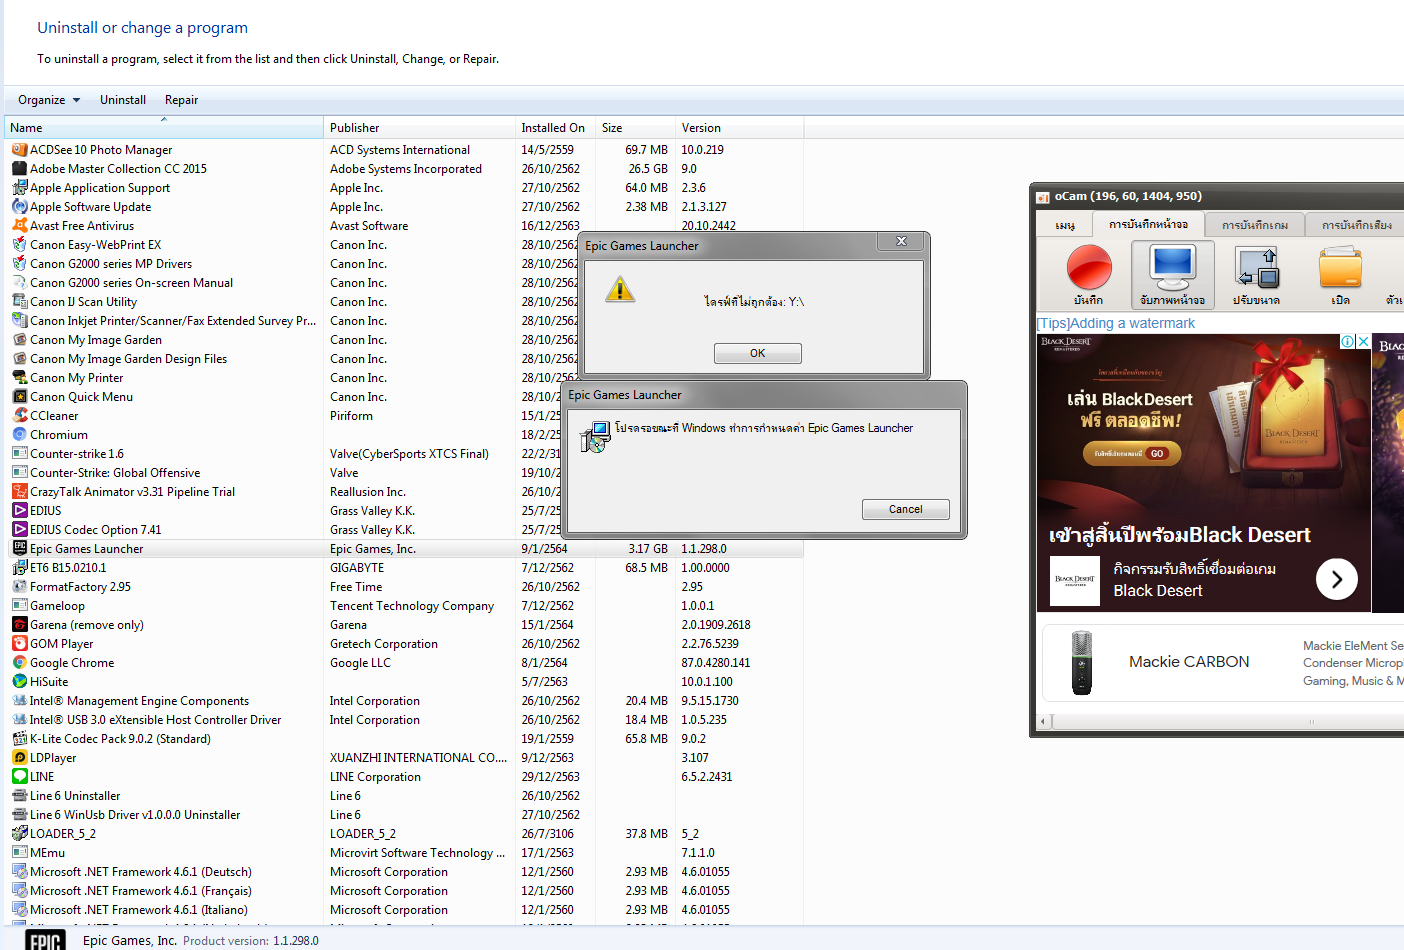Viewport: 1404px width, 950px height.
Task: Click OK in the invalid drive dialog
Action: 758,353
